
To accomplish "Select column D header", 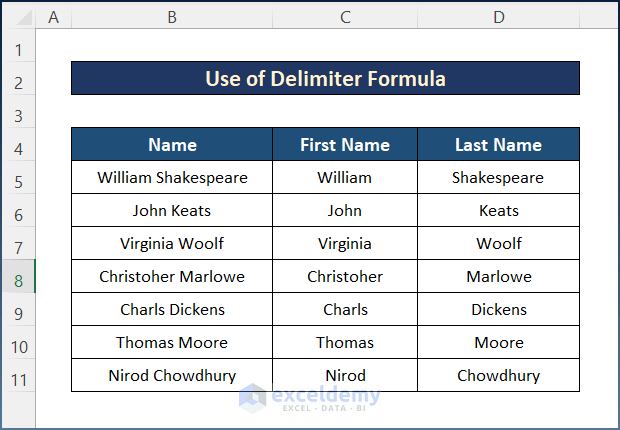I will (x=498, y=17).
